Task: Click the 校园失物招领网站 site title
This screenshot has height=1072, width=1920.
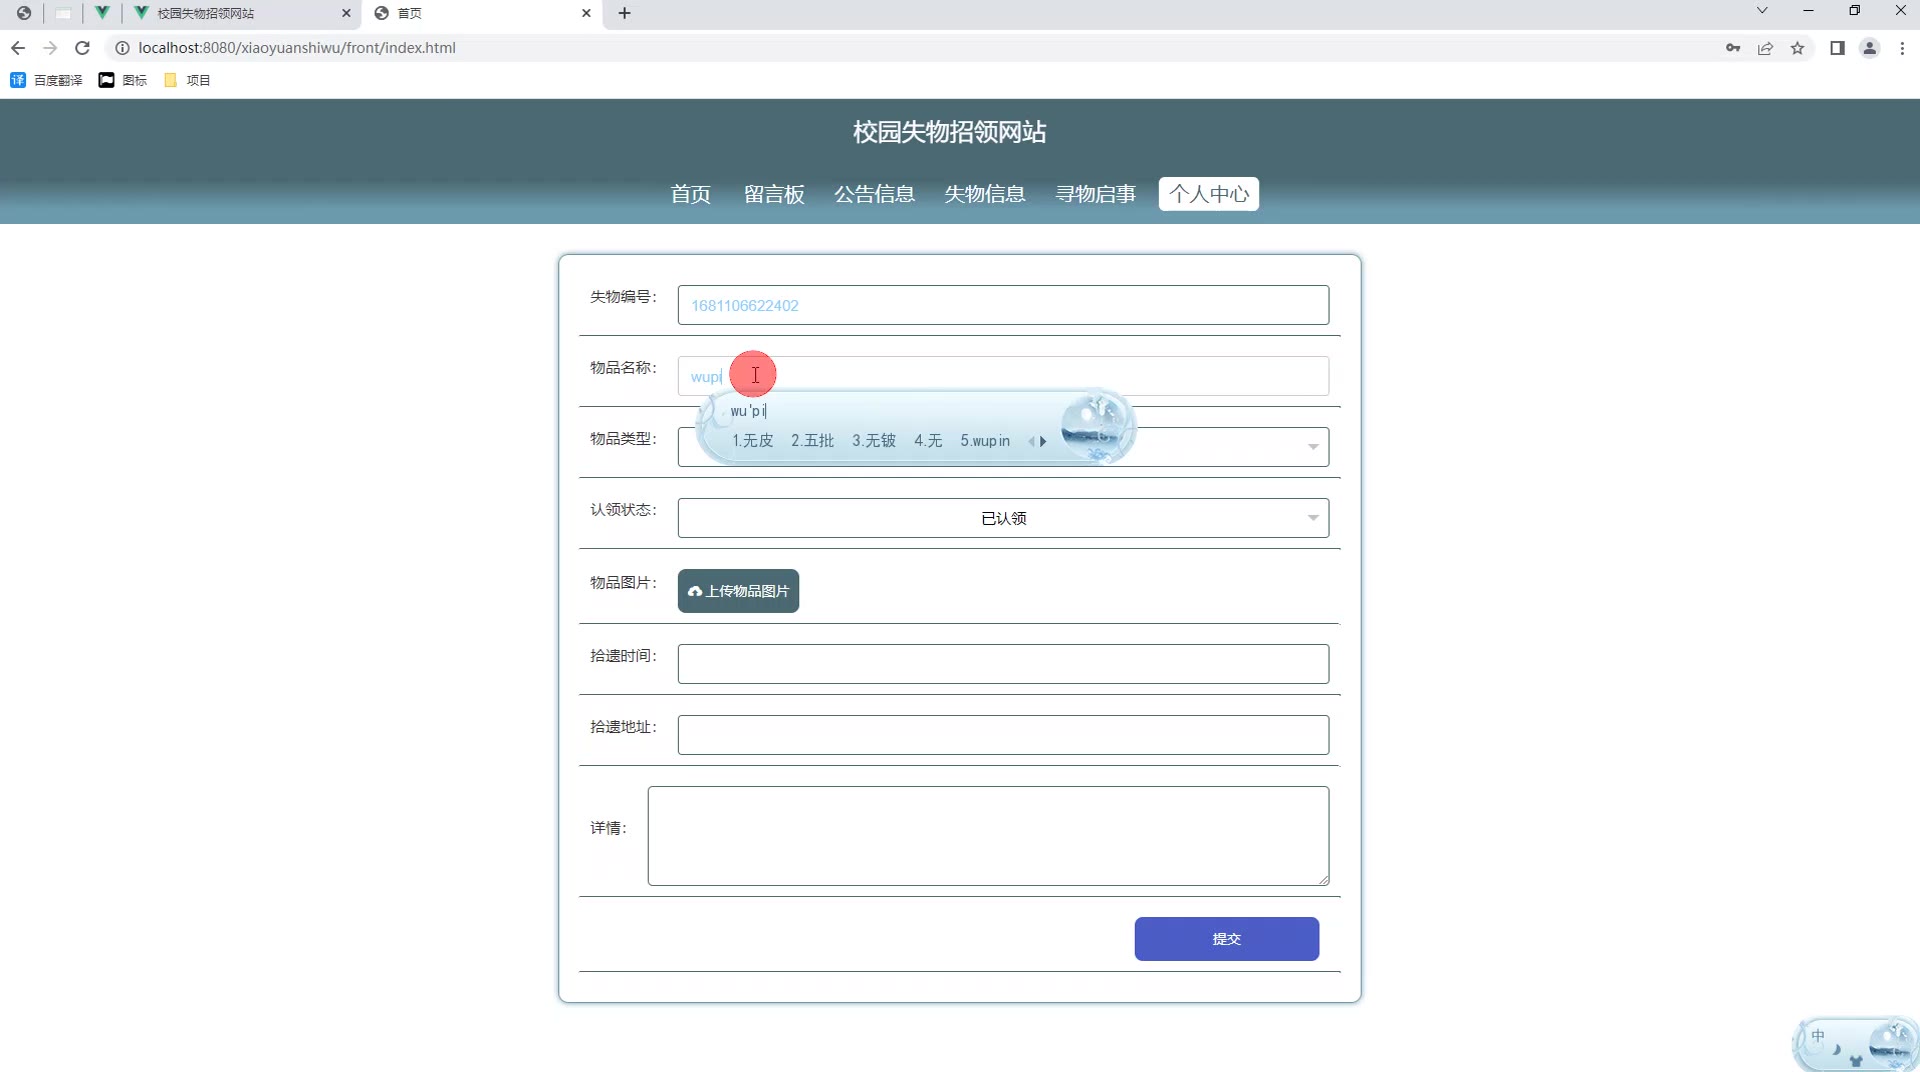Action: click(x=949, y=132)
